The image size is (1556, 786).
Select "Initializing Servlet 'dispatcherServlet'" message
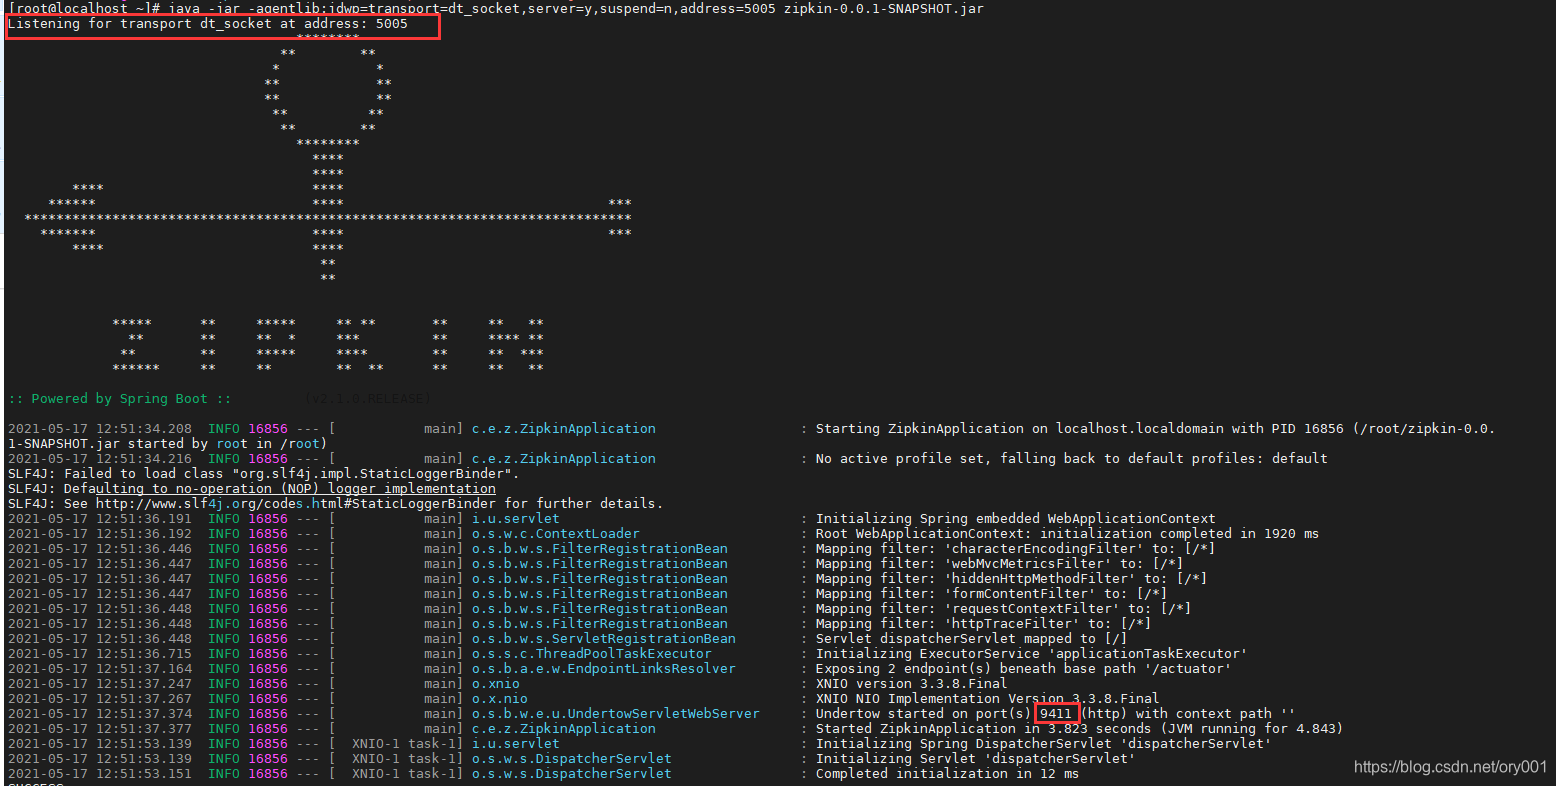tap(976, 758)
